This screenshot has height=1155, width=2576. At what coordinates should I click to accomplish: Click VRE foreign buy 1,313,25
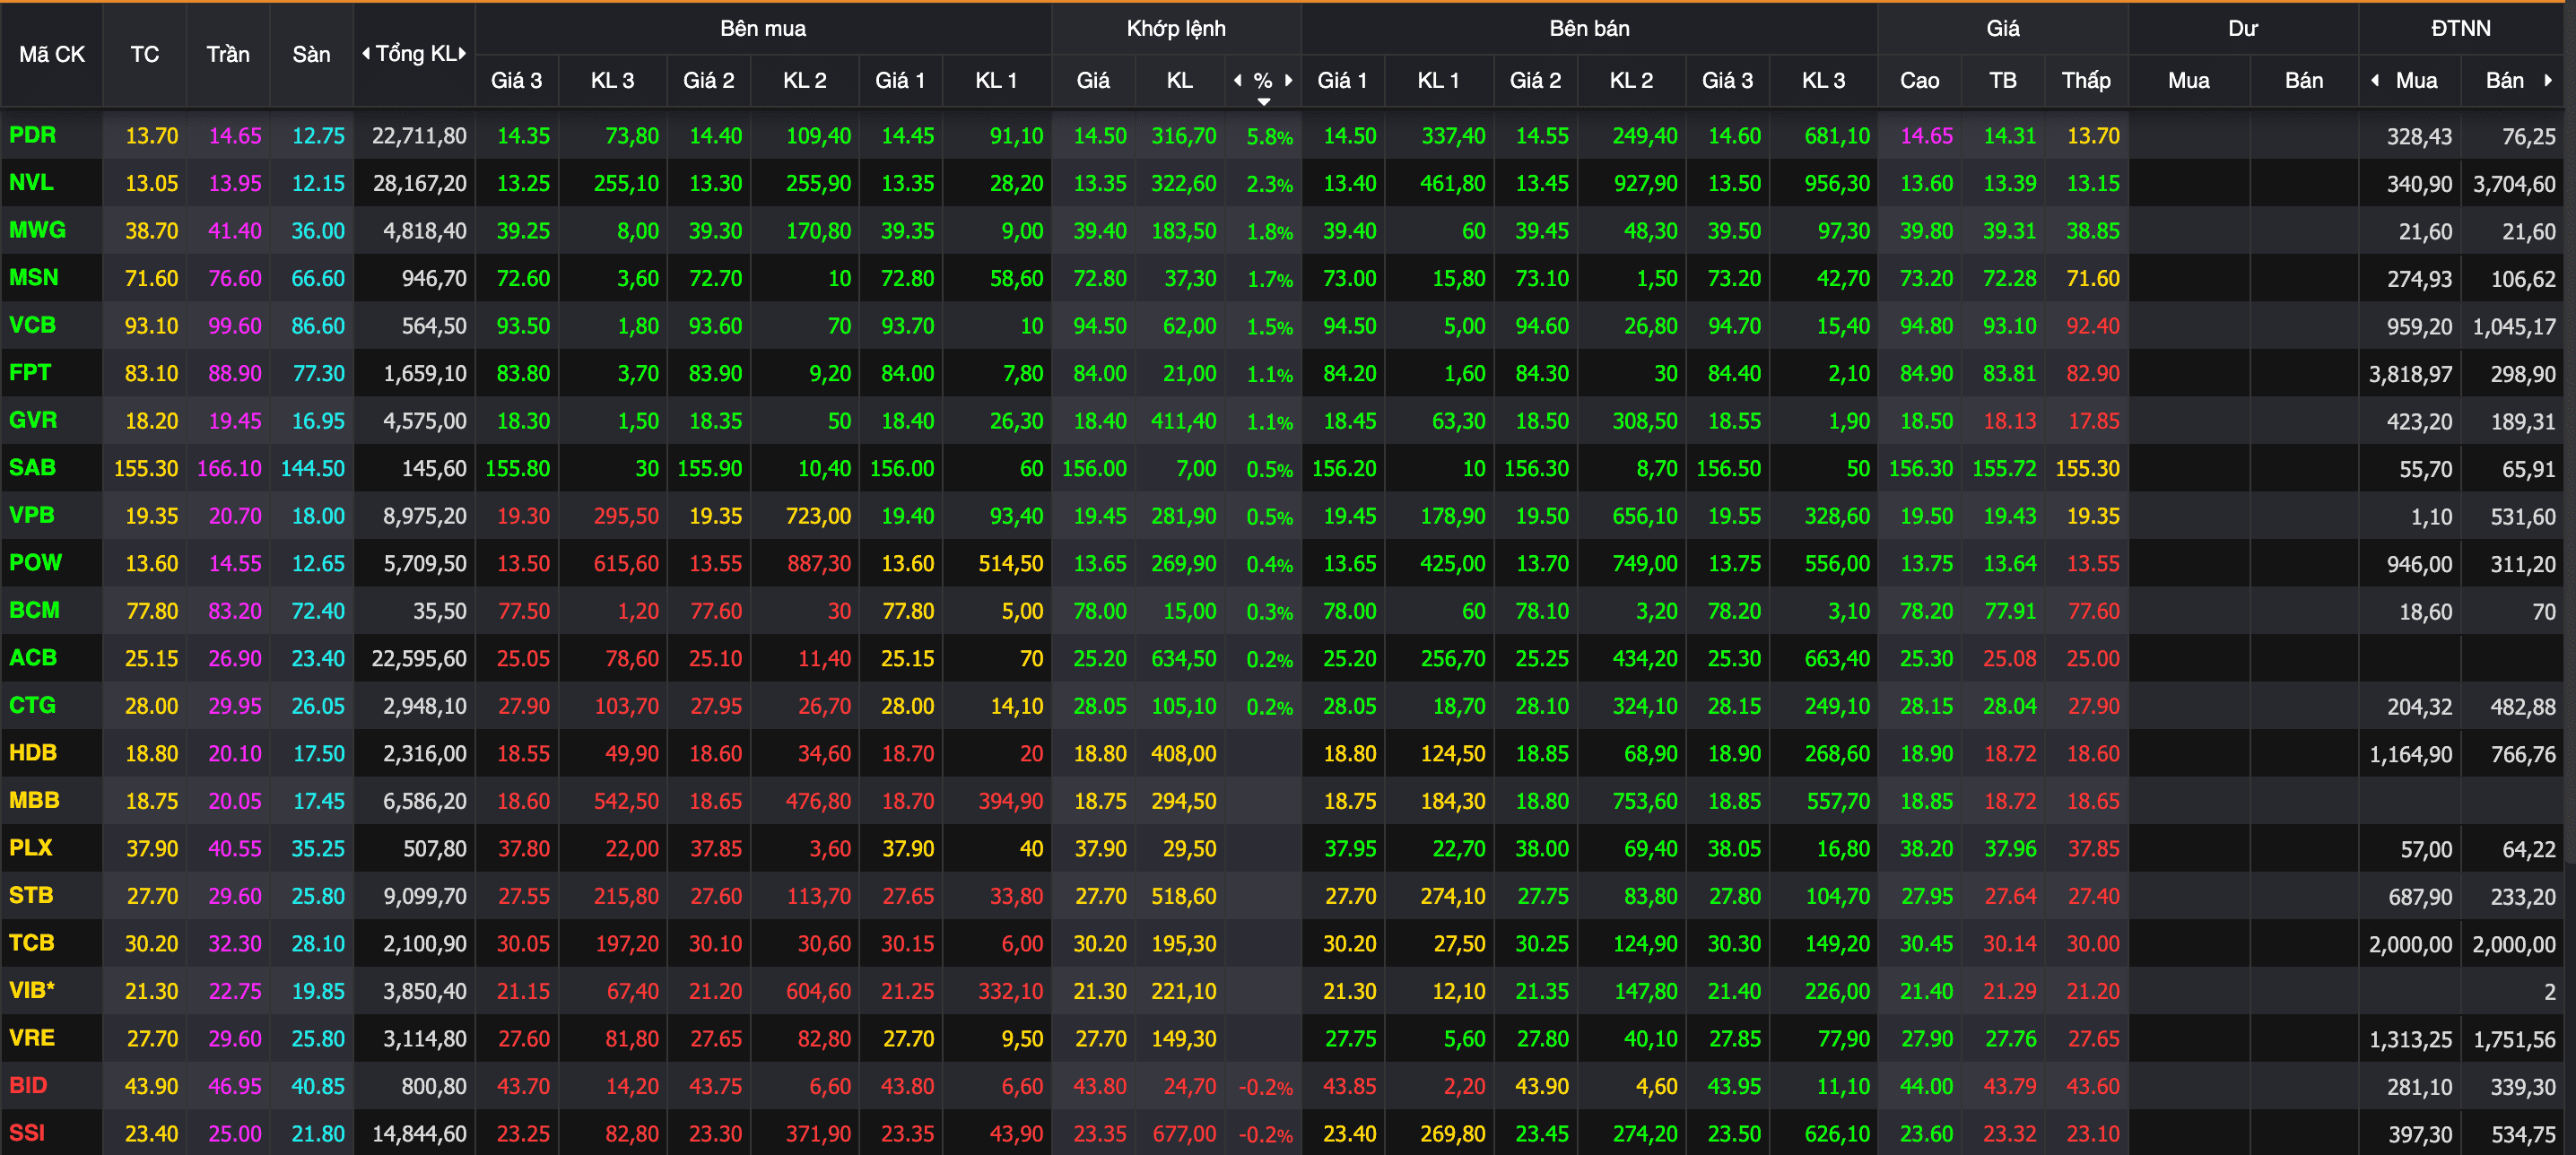[2410, 1038]
